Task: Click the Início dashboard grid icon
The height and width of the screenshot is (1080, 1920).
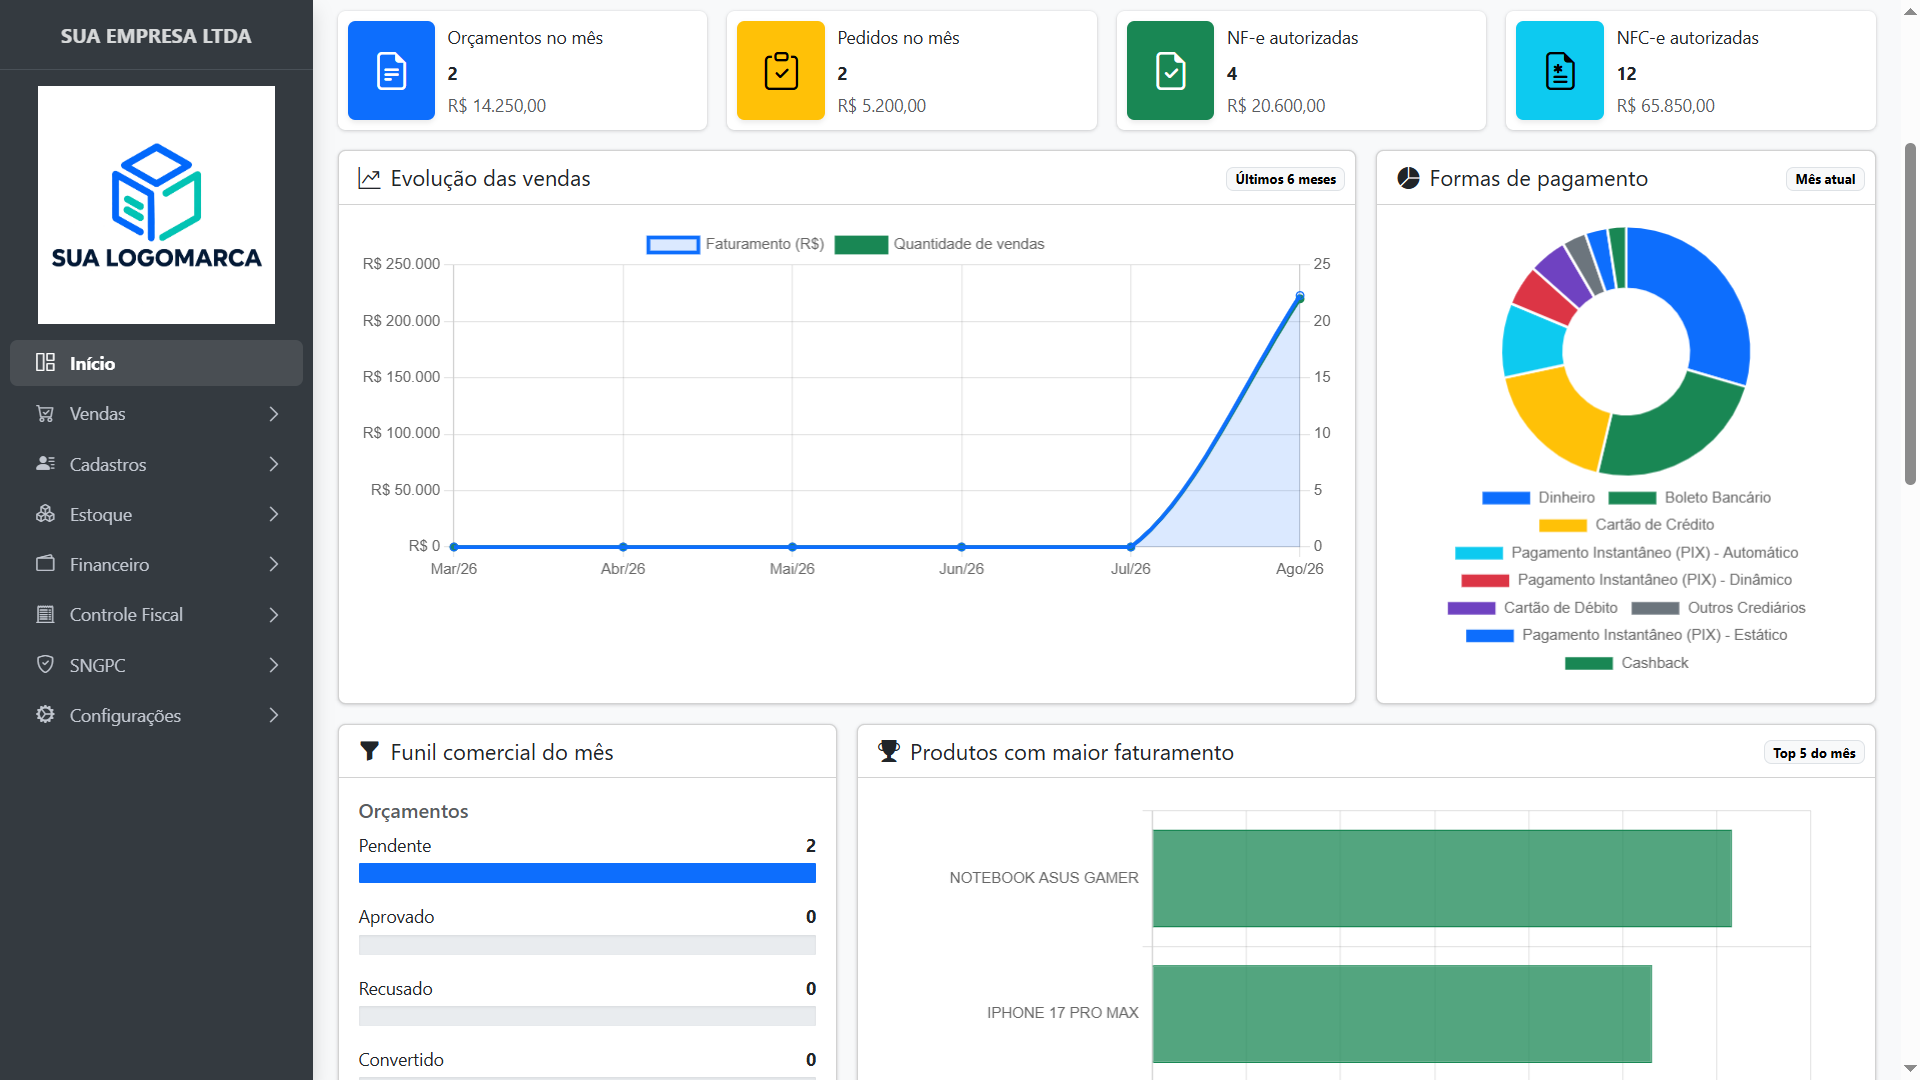Action: (45, 362)
